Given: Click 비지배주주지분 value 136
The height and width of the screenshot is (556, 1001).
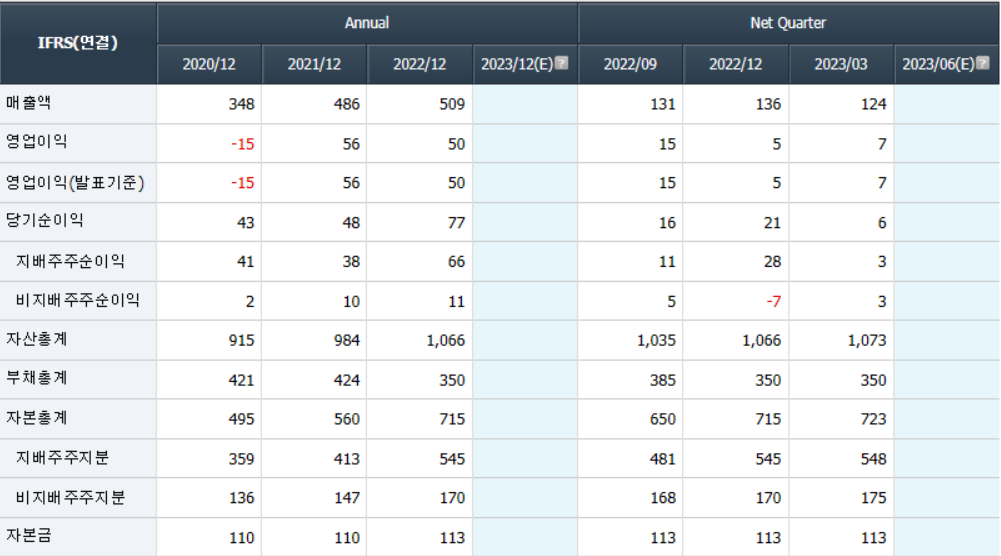Looking at the screenshot, I should [x=242, y=498].
